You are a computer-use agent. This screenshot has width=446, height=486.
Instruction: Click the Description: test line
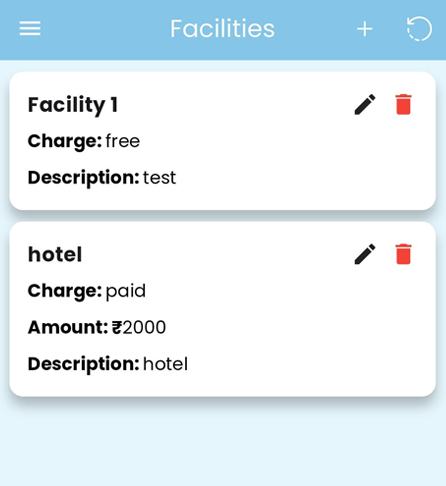pos(102,178)
